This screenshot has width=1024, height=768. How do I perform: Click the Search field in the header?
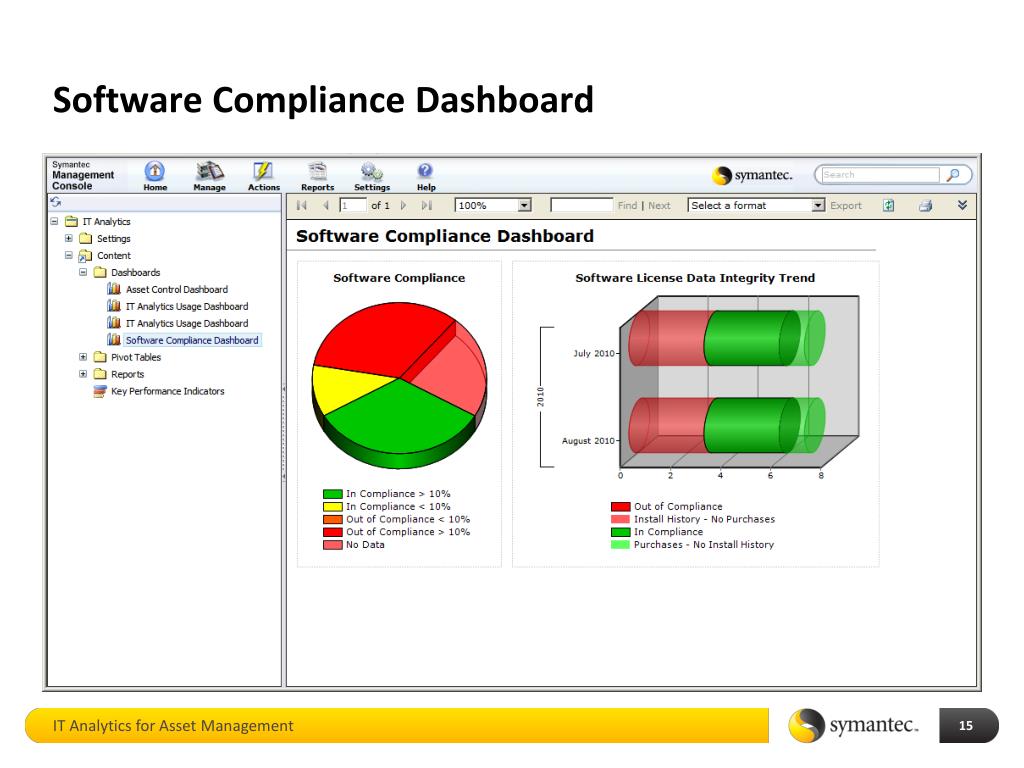[x=880, y=174]
